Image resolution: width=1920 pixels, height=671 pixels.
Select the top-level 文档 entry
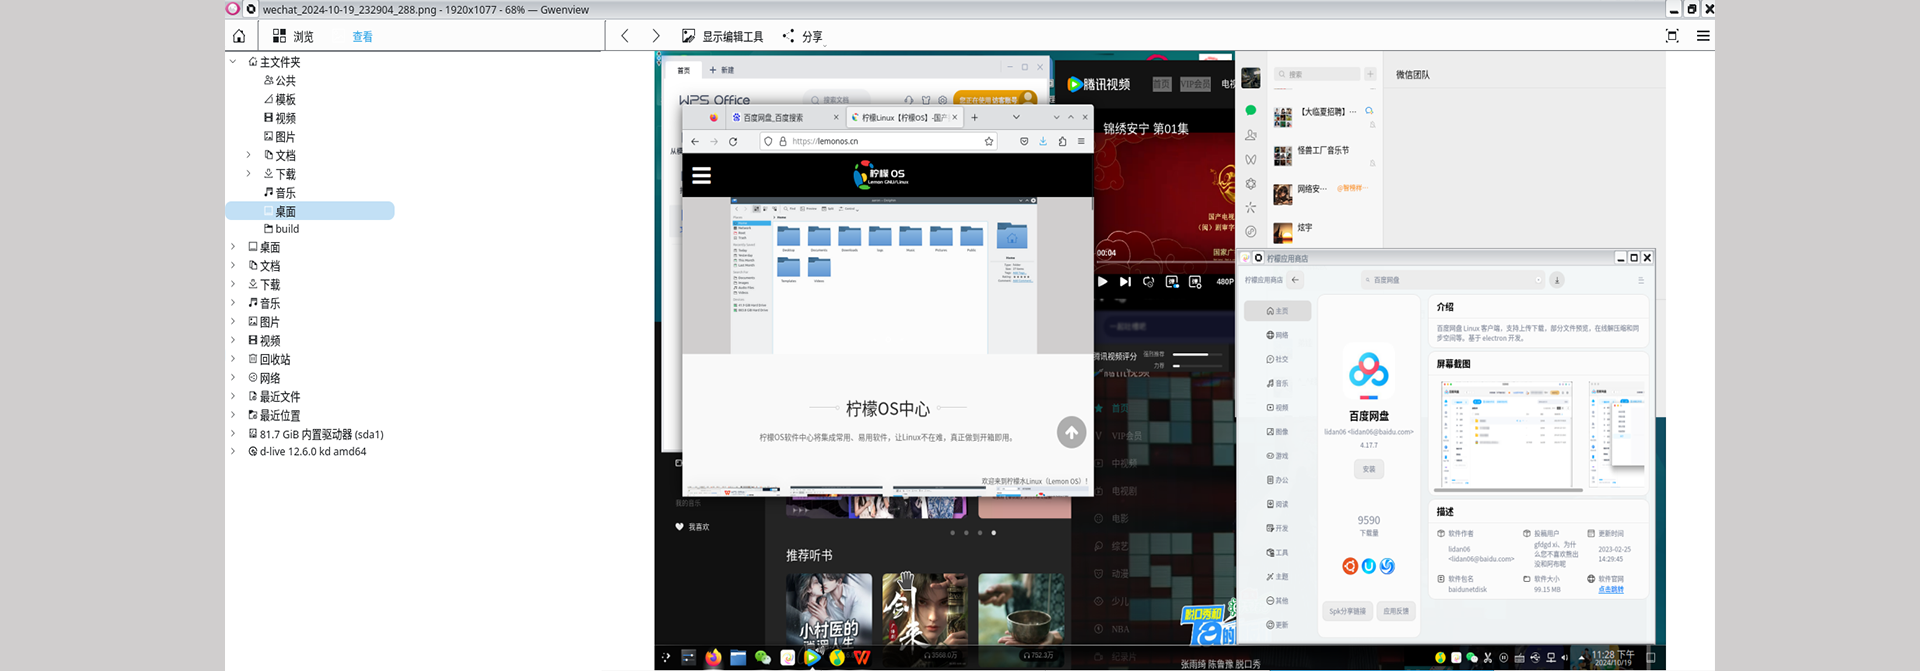(264, 266)
